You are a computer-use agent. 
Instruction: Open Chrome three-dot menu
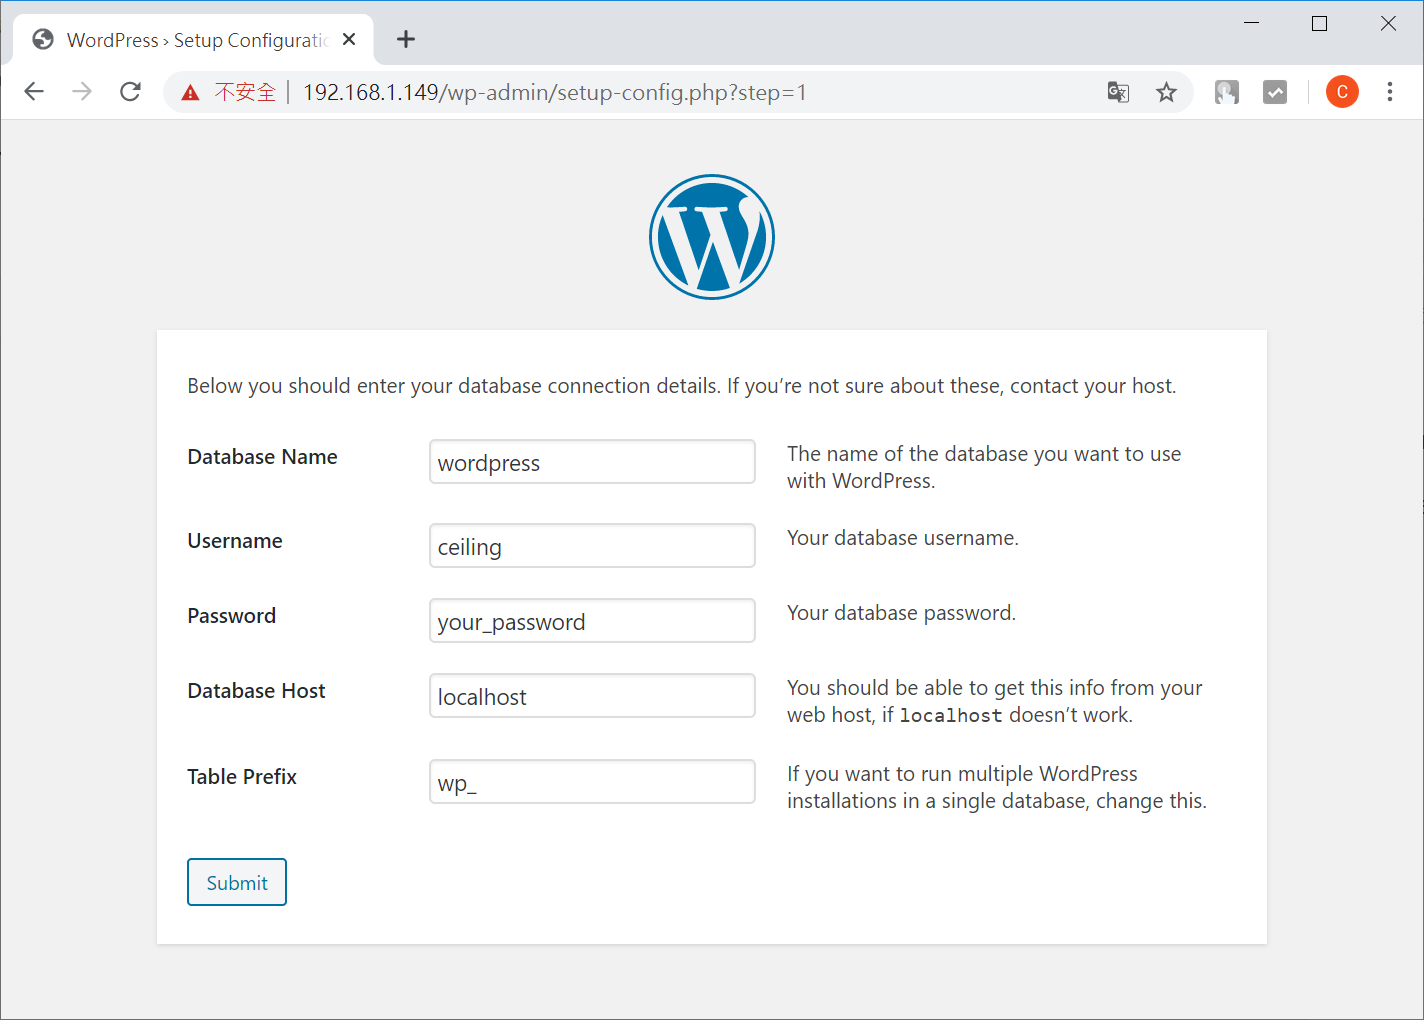1390,92
